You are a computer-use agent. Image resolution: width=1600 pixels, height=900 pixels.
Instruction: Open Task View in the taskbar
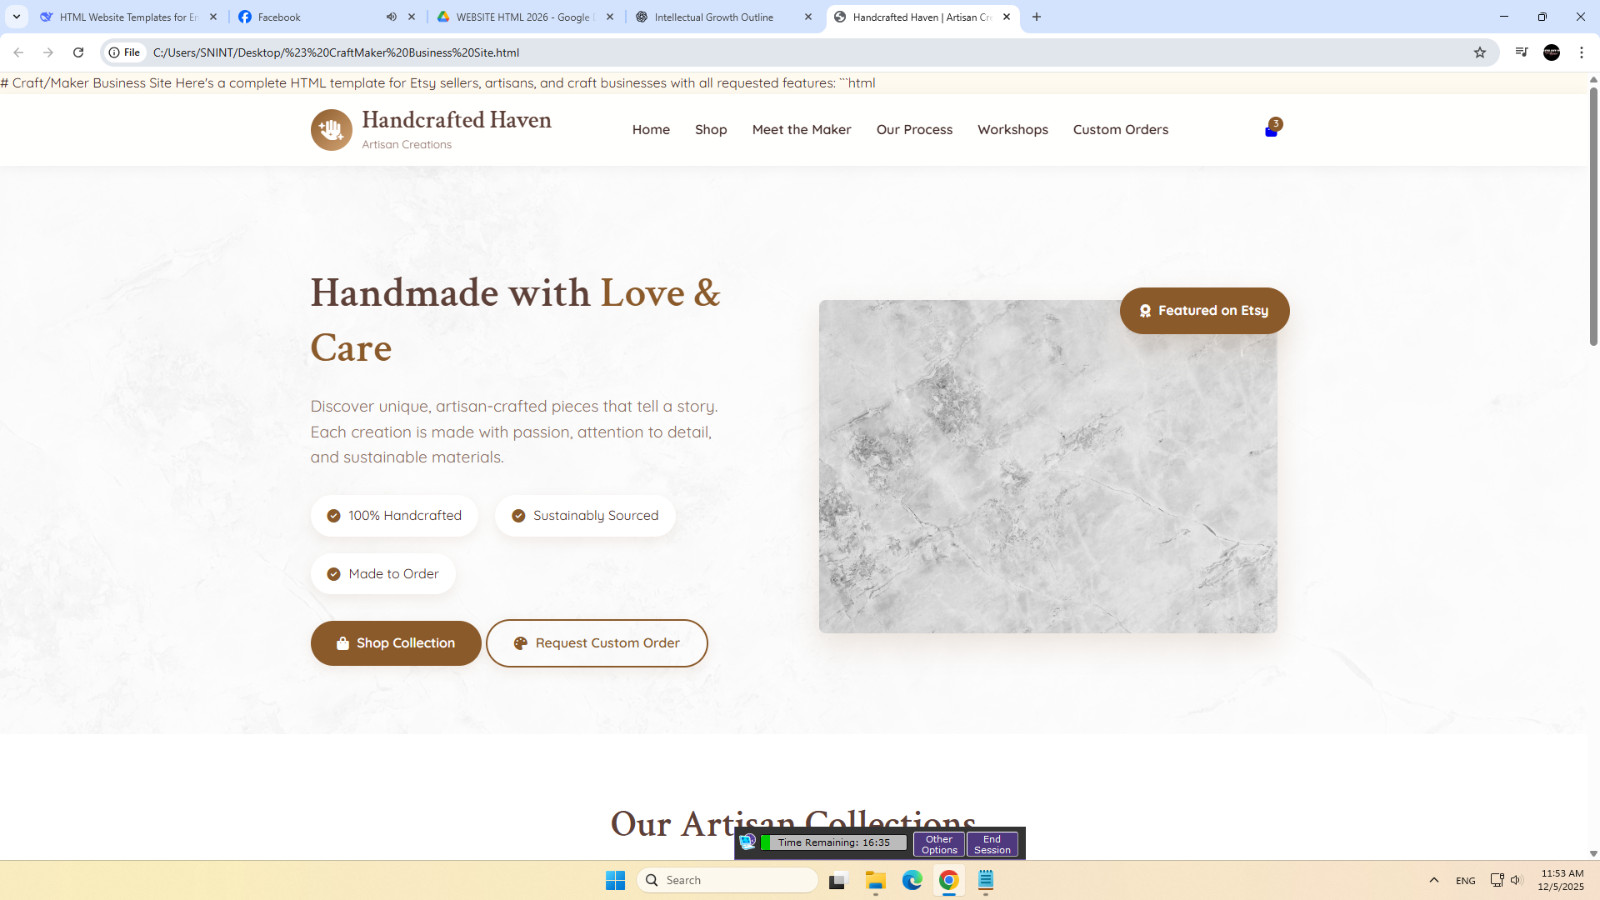pos(838,880)
